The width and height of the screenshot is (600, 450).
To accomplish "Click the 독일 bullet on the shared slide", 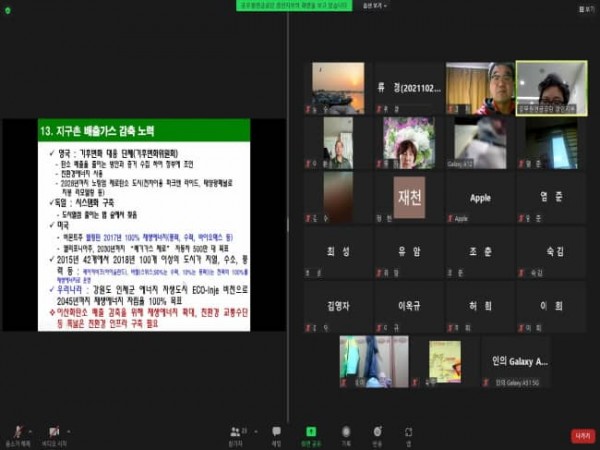I will pos(82,202).
